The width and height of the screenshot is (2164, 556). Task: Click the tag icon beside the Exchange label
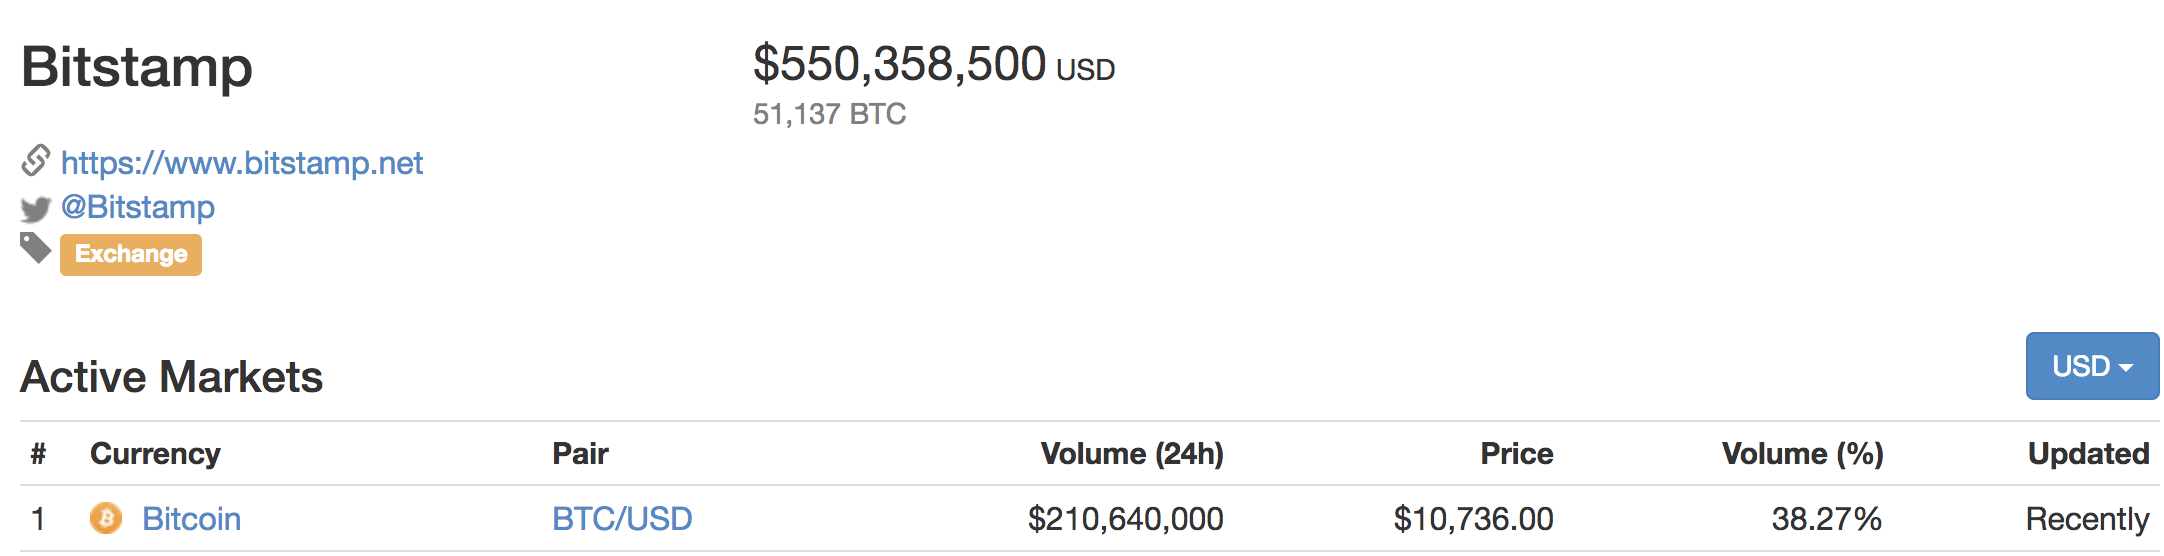[x=36, y=248]
